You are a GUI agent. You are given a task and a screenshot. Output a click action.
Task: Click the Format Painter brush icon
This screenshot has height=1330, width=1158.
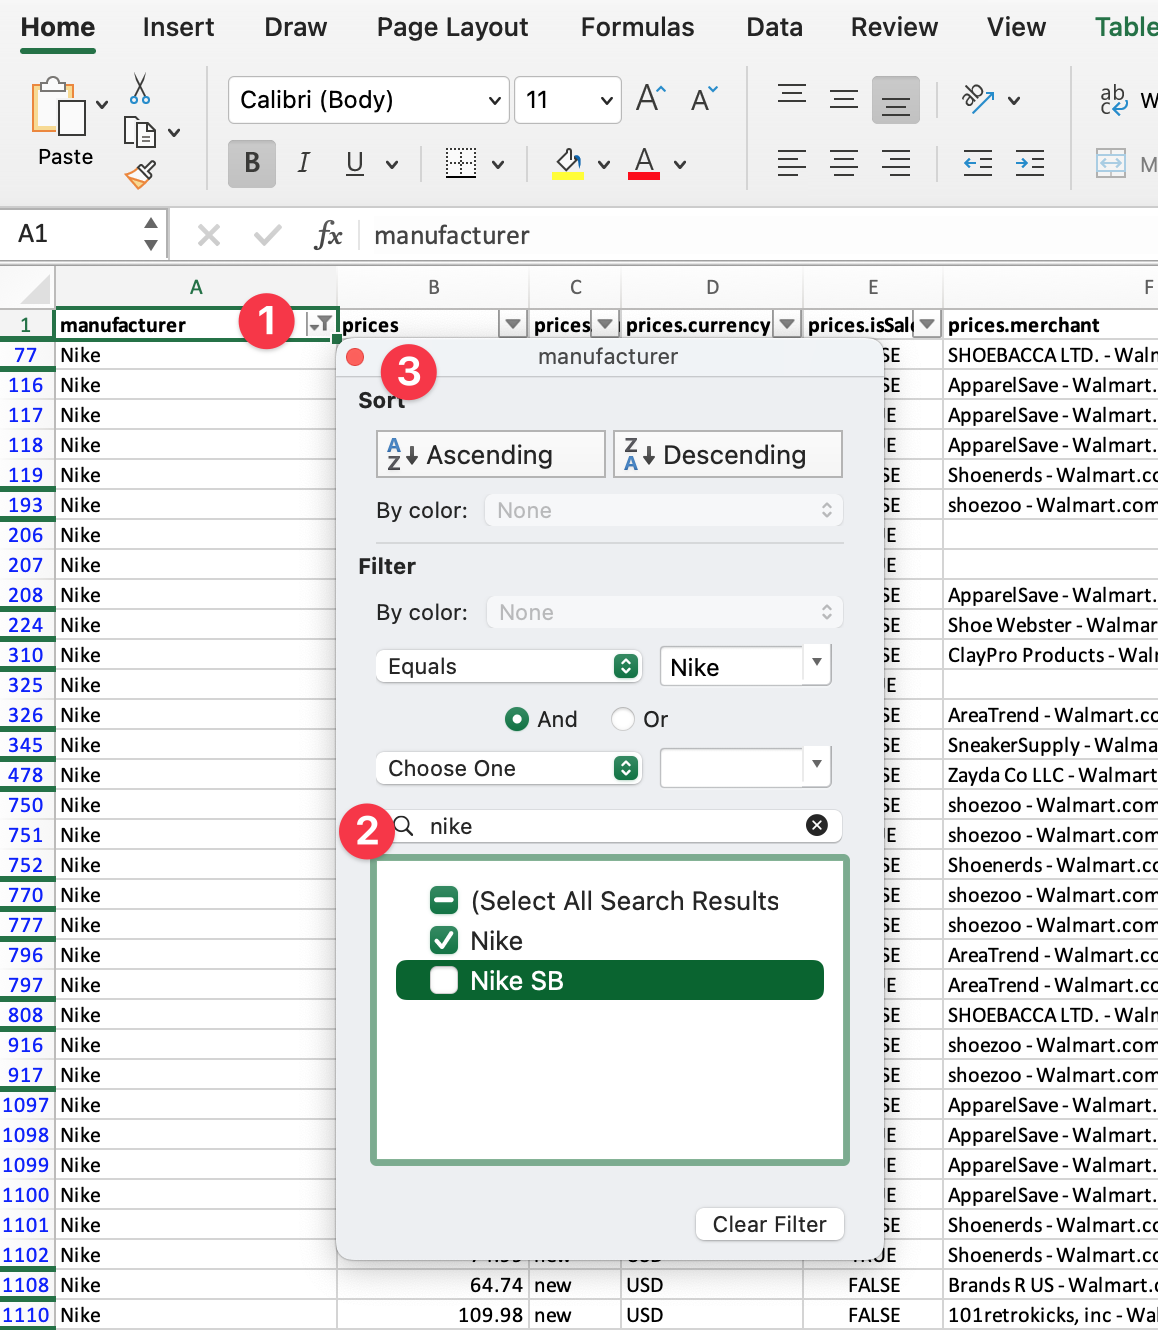(140, 175)
